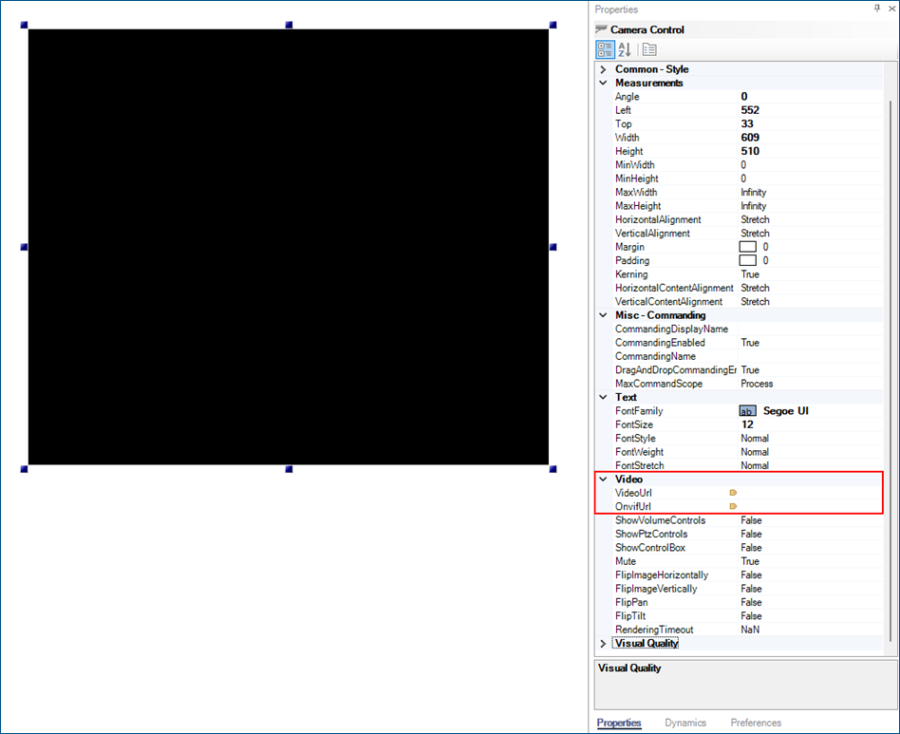Screen dimensions: 900x734
Task: Open the Properties tab
Action: pos(619,723)
